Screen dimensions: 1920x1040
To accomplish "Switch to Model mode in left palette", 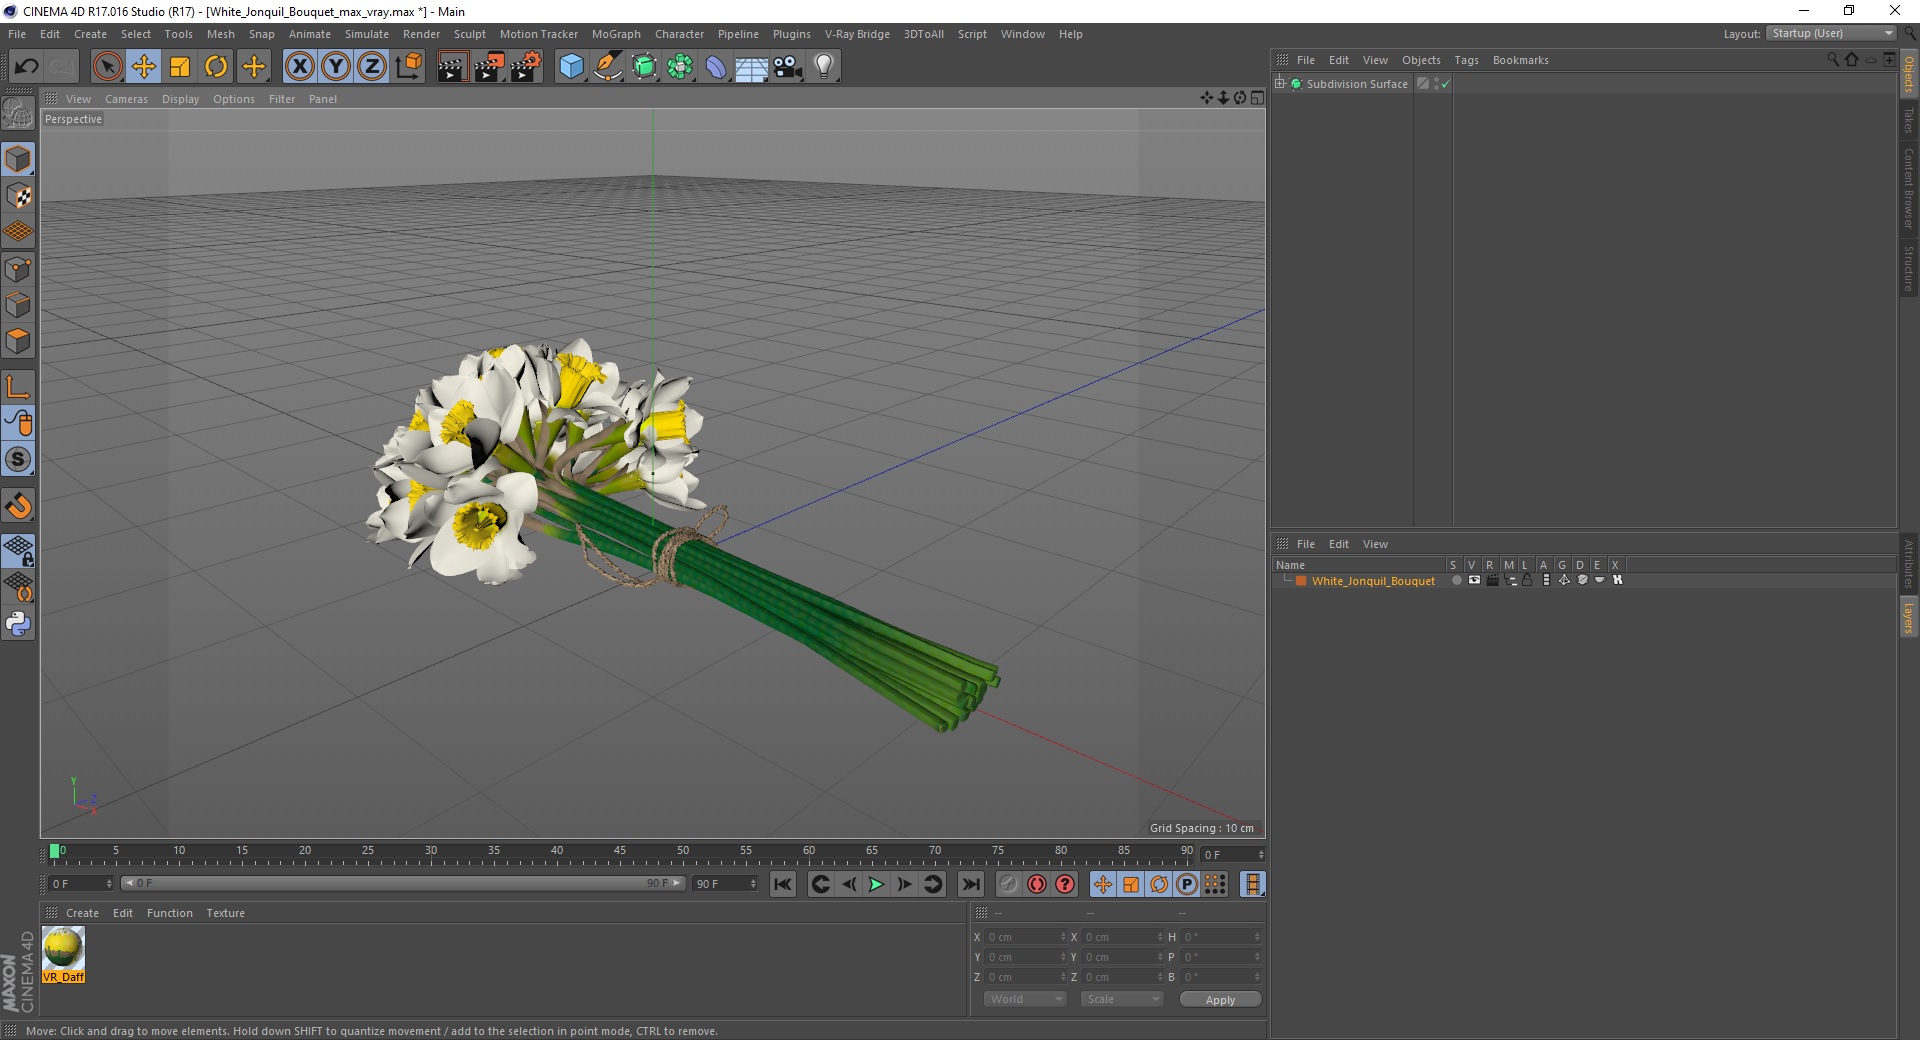I will tap(18, 159).
